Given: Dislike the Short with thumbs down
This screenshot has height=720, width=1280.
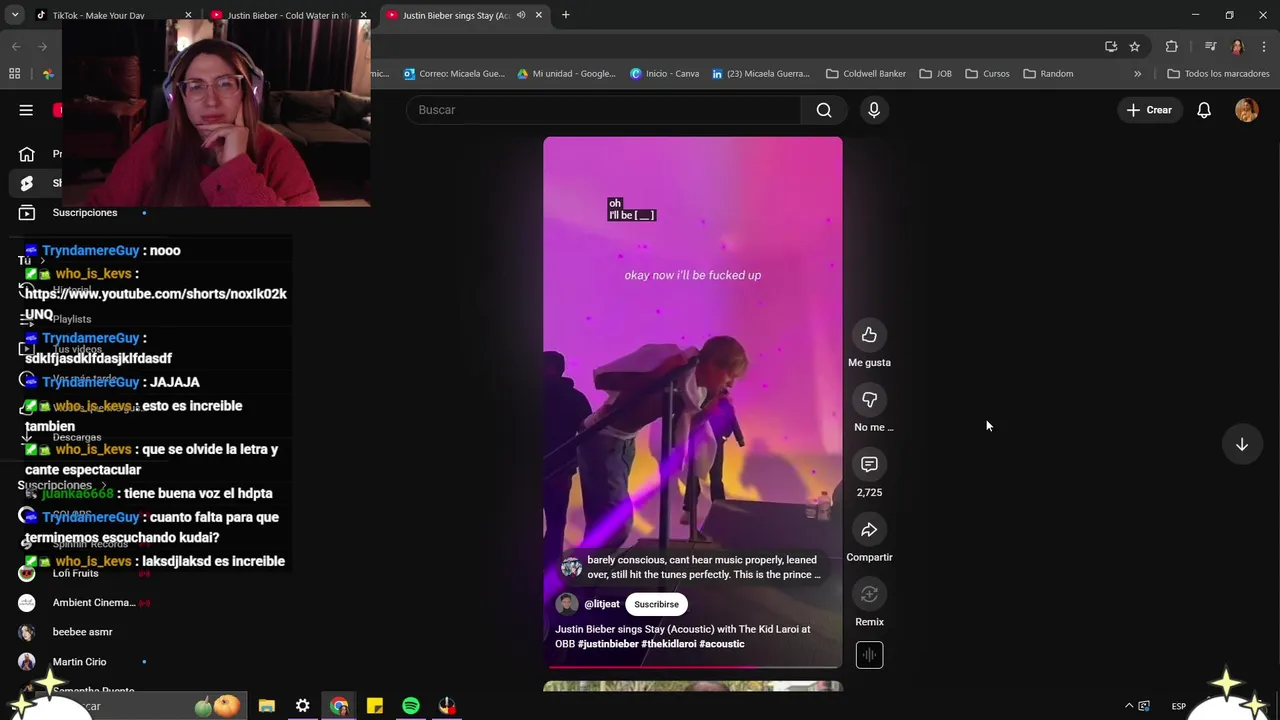Looking at the screenshot, I should [869, 400].
